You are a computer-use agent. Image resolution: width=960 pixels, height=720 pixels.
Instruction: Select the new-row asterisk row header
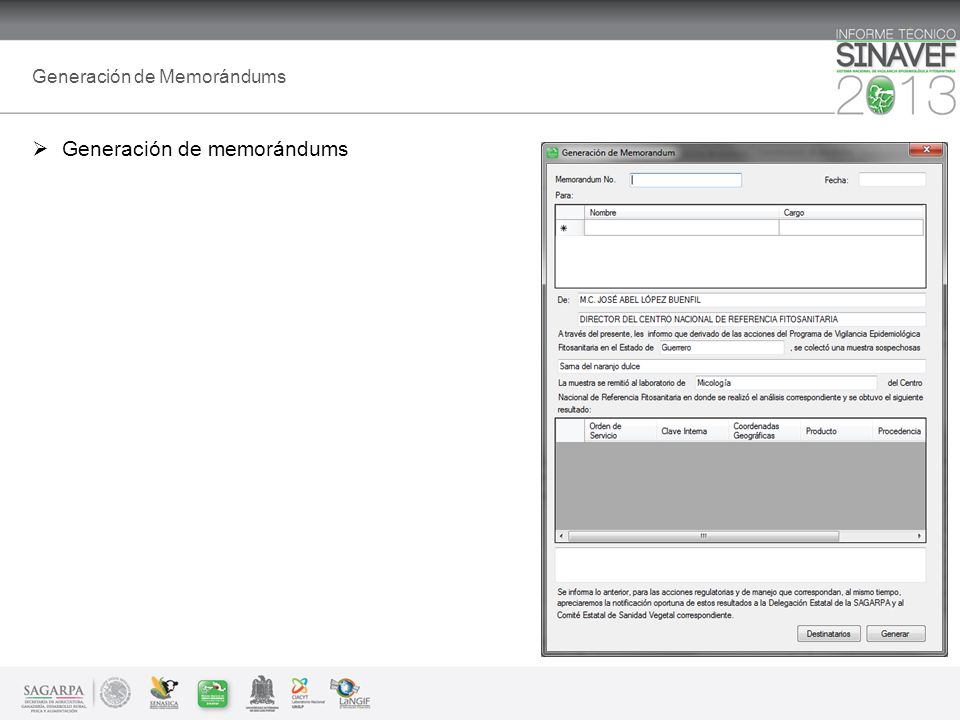569,228
